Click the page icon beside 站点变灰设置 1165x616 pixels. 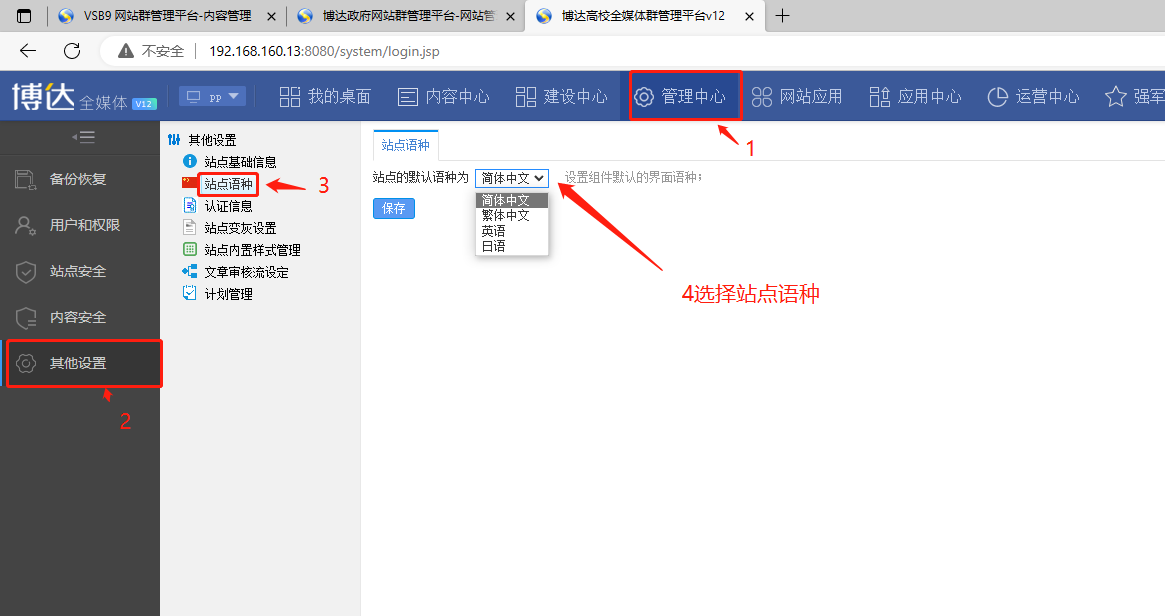tap(189, 227)
